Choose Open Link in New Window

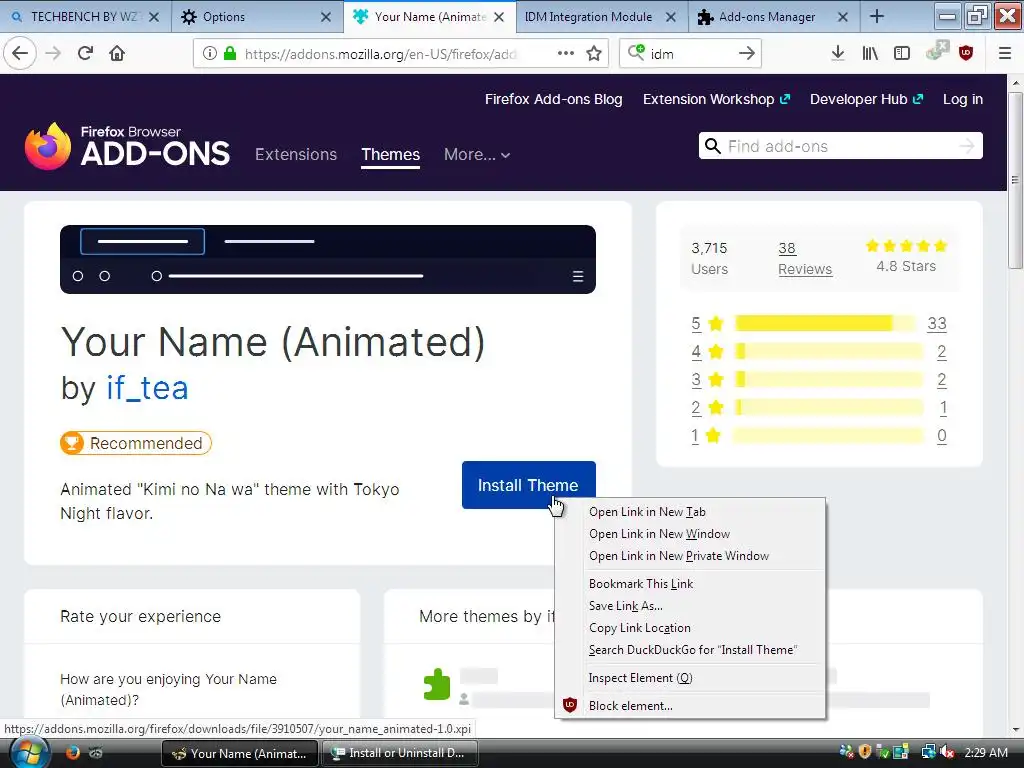690,534
